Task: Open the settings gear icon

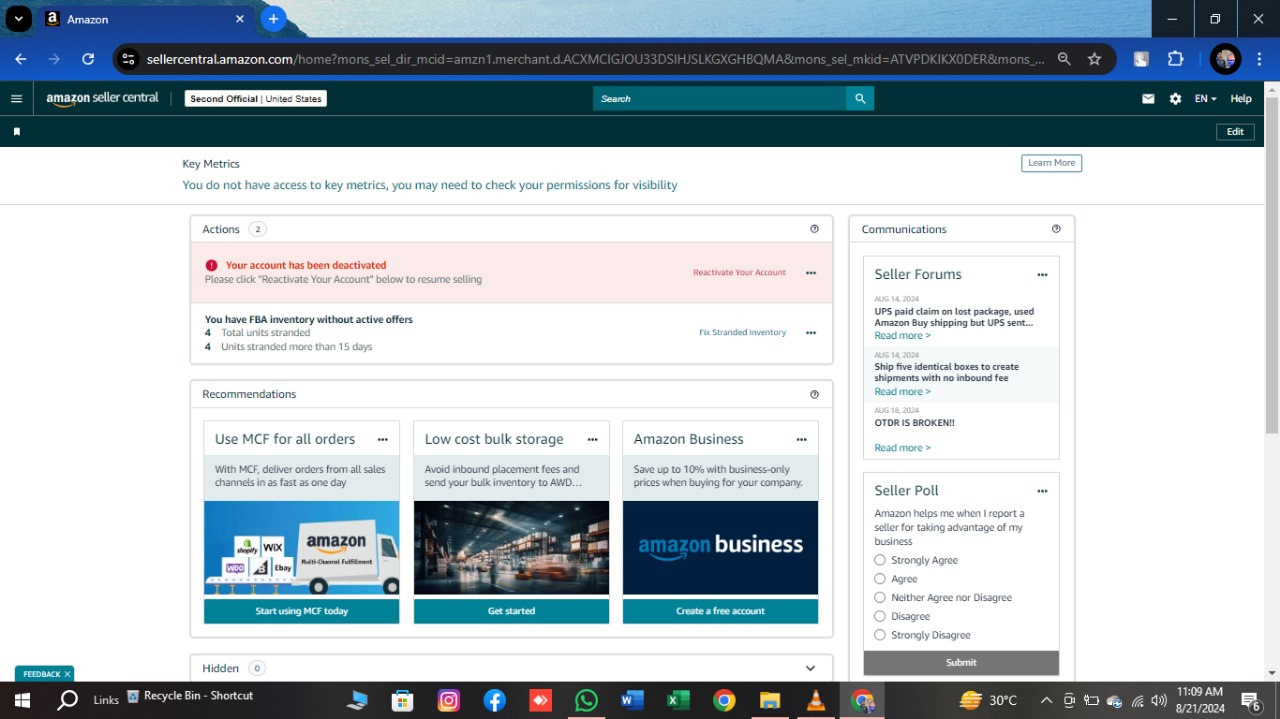Action: [x=1175, y=99]
